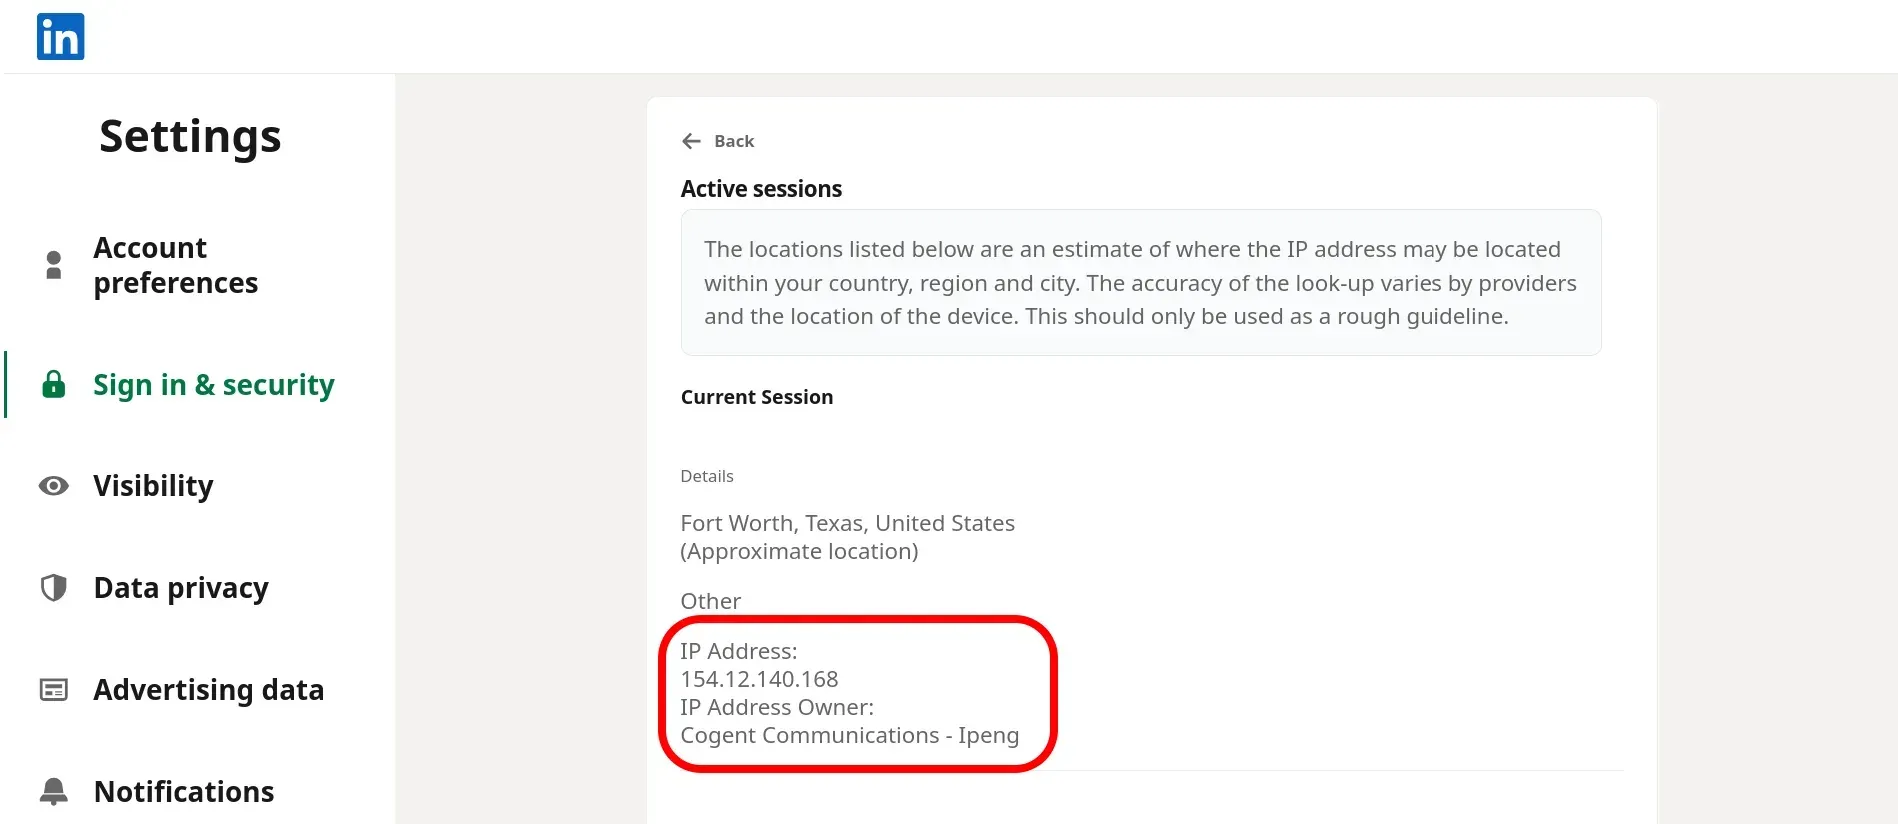Screen dimensions: 1898x824
Task: Click the Settings page heading
Action: 190,137
